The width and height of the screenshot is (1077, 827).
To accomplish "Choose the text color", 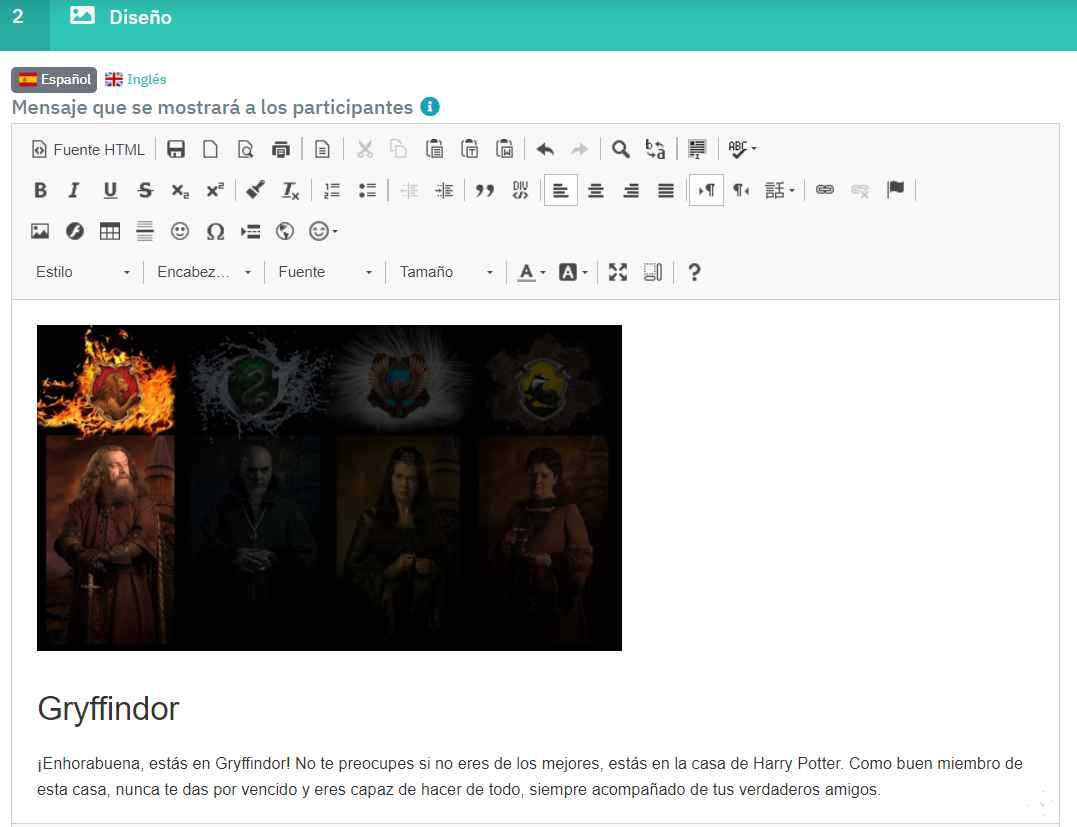I will (x=532, y=272).
